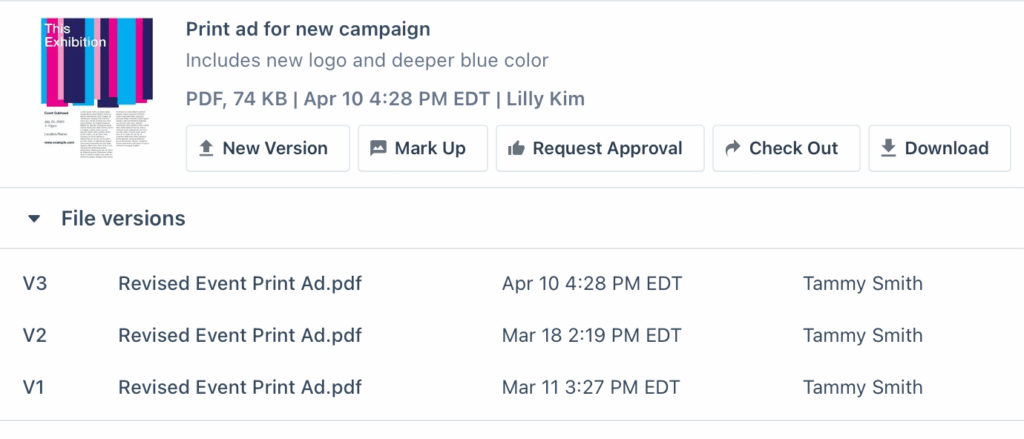The image size is (1024, 439).
Task: Click the File versions header text
Action: pos(123,218)
